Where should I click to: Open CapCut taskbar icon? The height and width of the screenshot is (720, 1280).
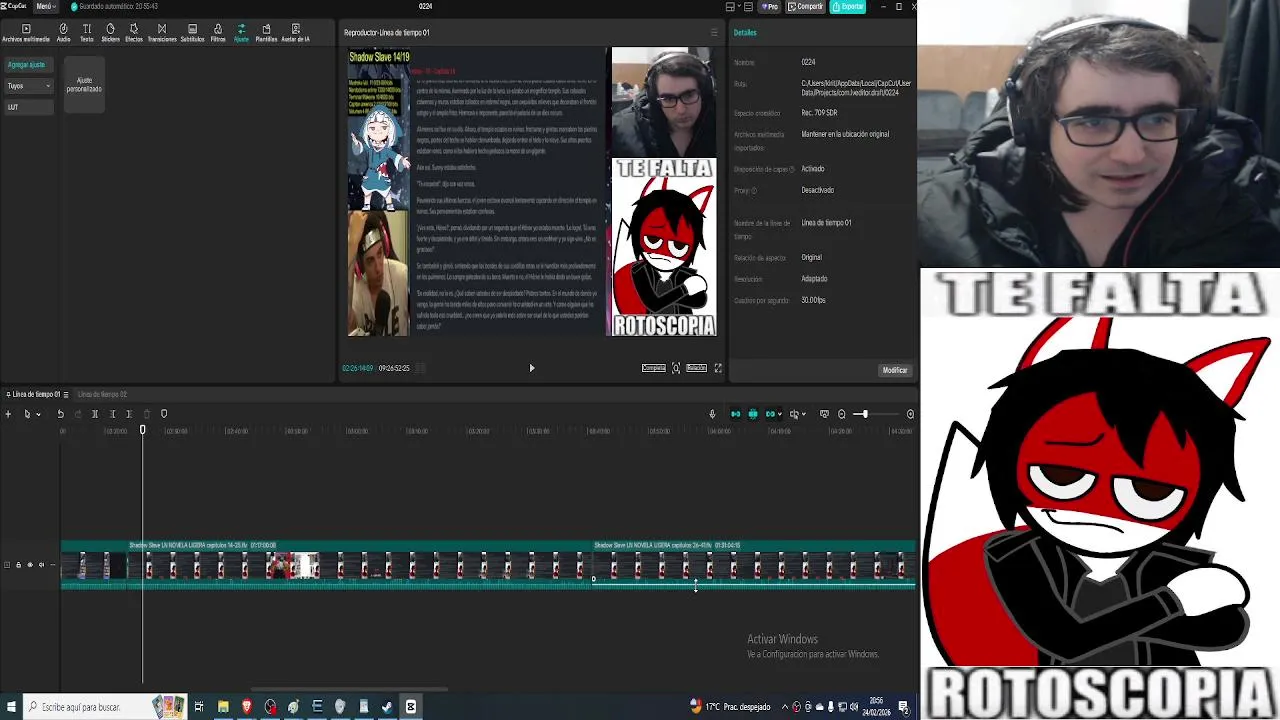(x=410, y=707)
